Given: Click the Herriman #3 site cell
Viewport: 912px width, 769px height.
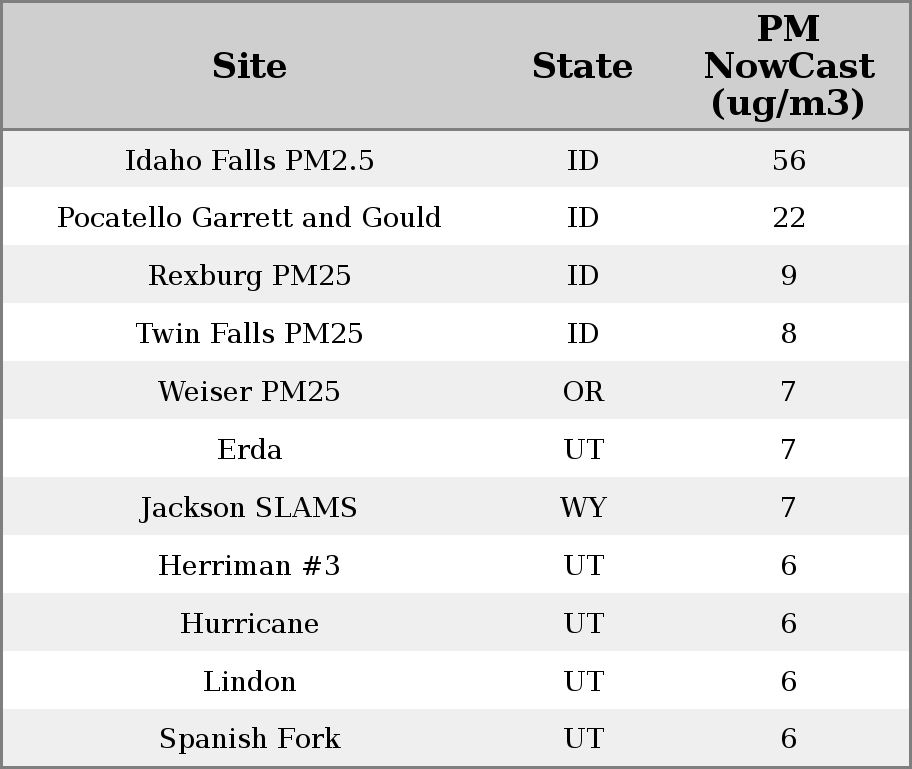Looking at the screenshot, I should [x=249, y=566].
